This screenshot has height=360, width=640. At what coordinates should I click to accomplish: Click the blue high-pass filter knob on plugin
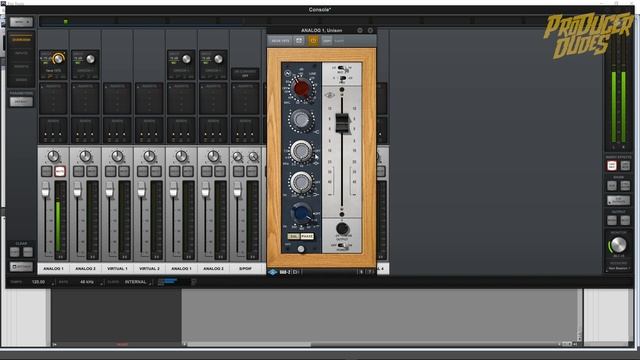click(301, 213)
